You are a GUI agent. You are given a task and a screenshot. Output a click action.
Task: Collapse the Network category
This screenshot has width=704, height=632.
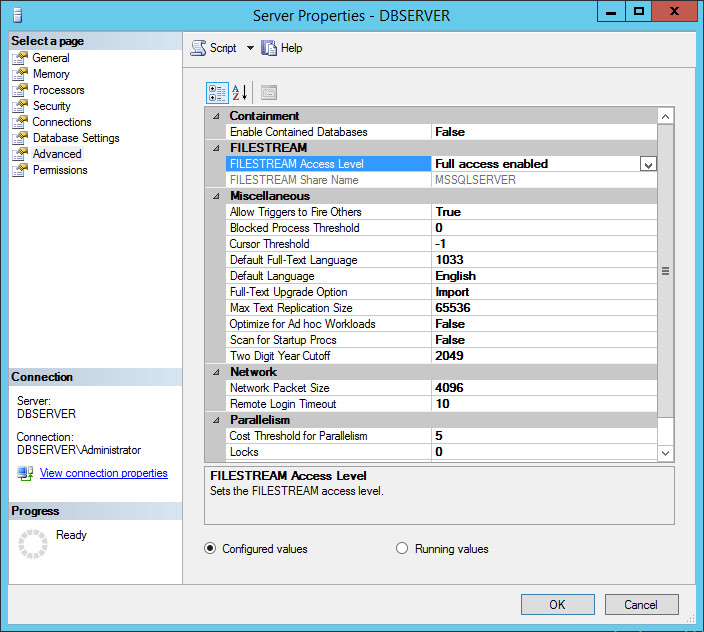pyautogui.click(x=217, y=372)
